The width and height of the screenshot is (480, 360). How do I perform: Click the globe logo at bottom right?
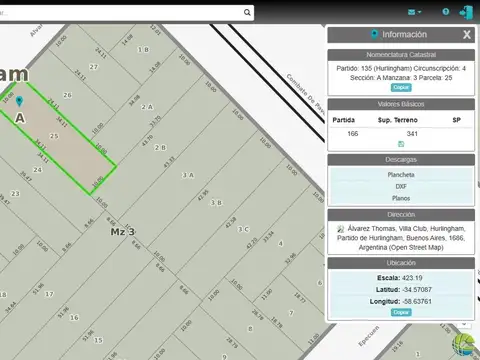464,344
